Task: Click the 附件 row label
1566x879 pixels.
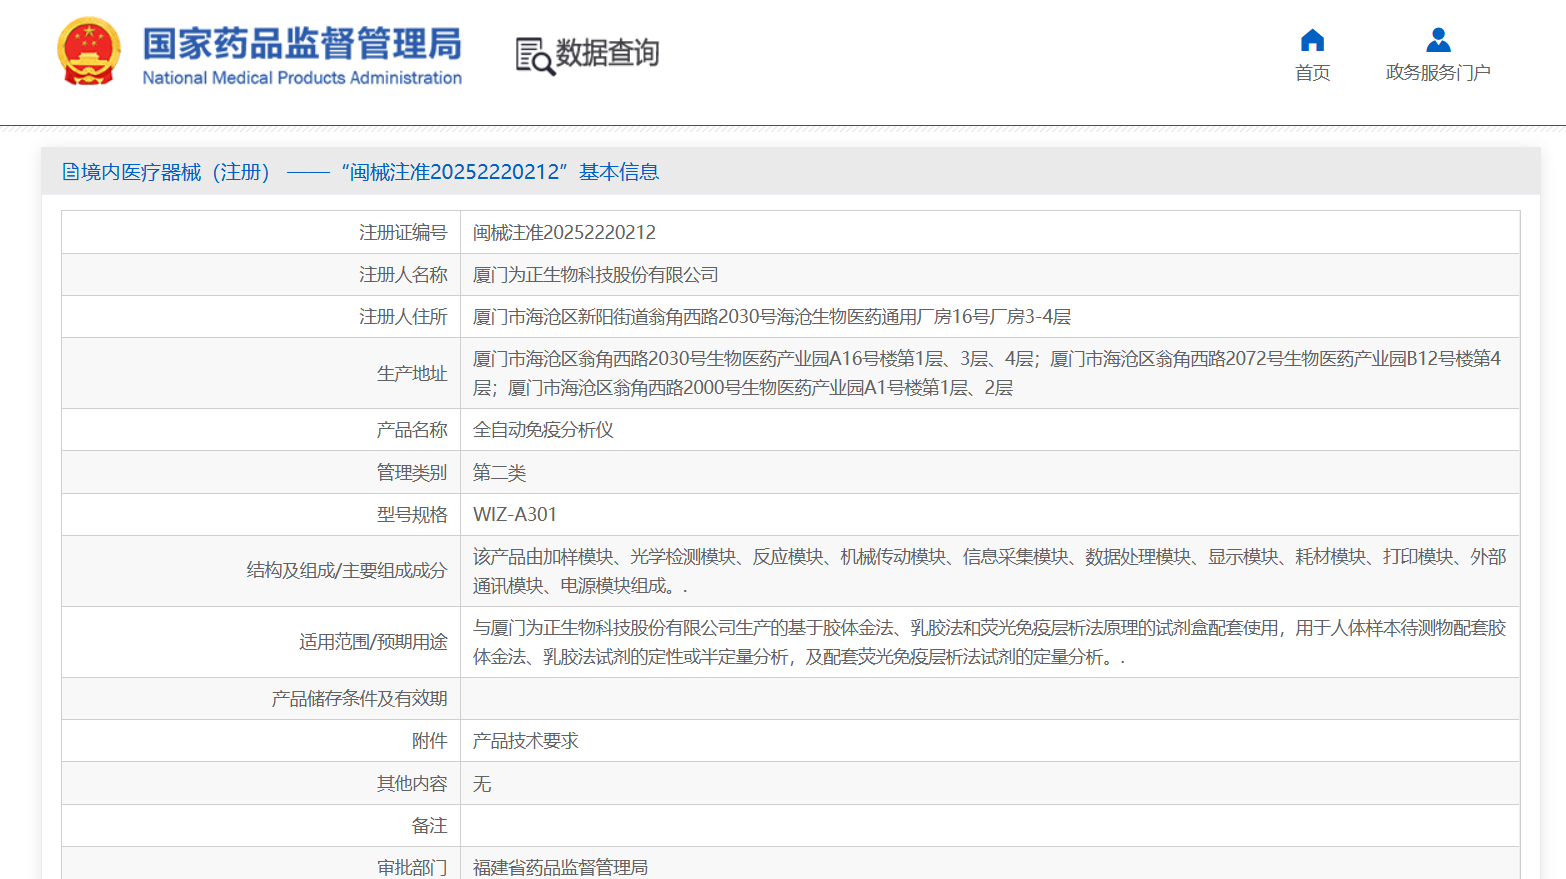Action: [430, 741]
